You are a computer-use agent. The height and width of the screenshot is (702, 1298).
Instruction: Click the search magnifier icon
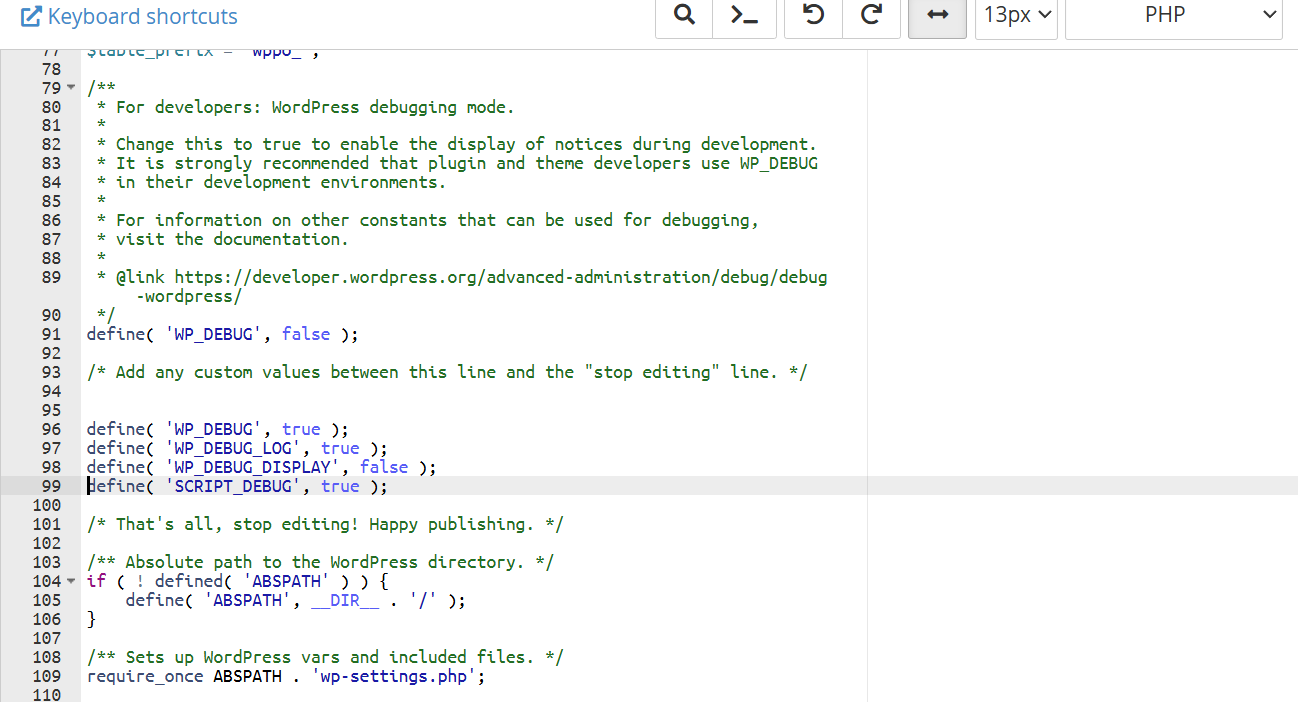click(684, 16)
